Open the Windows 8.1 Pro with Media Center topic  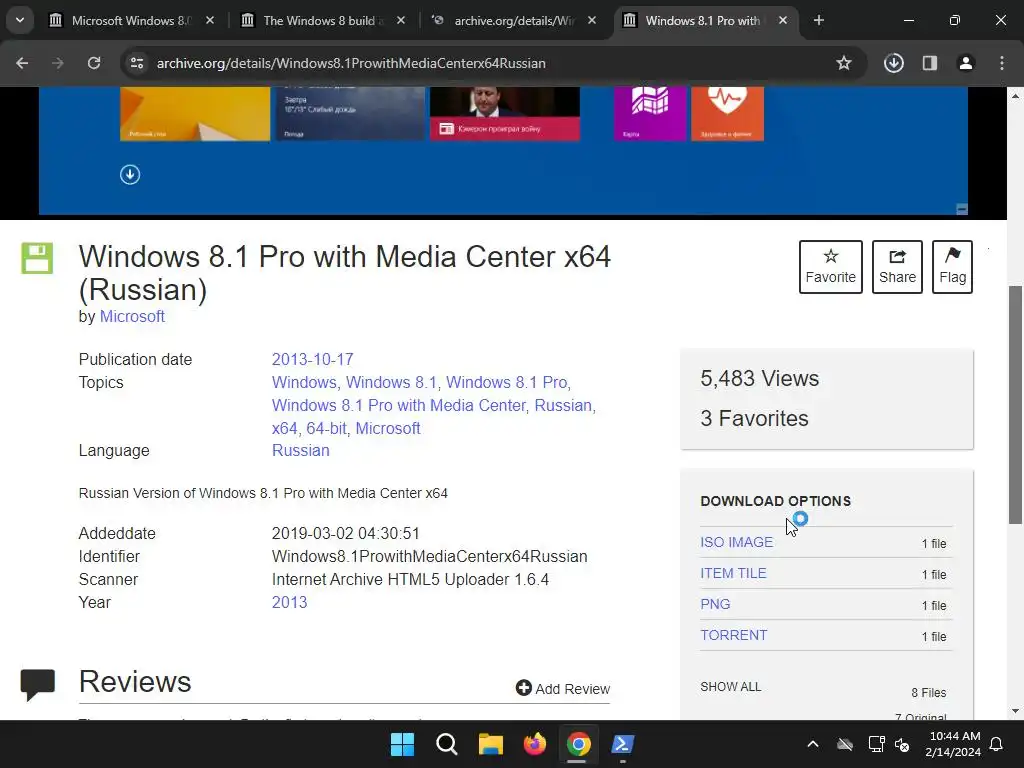point(398,406)
